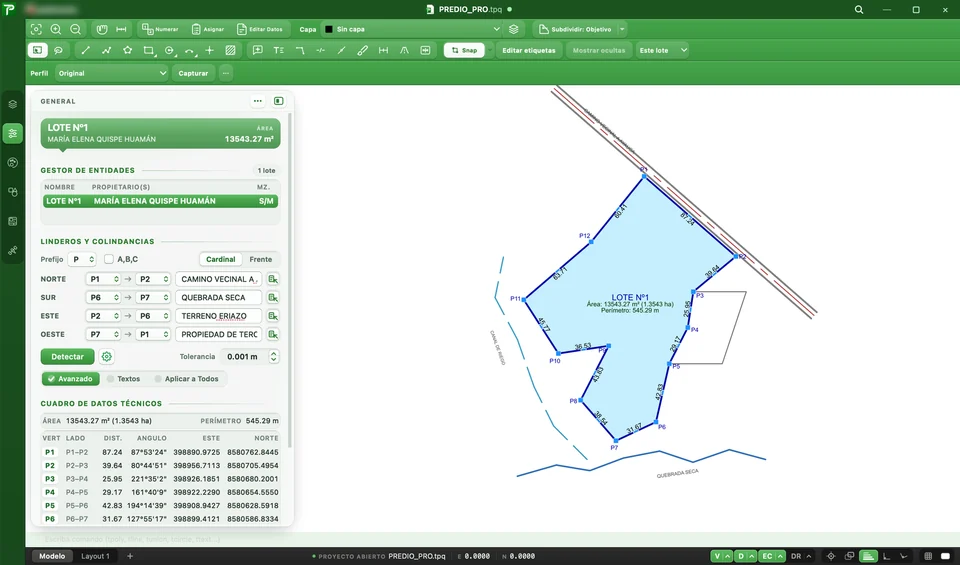Screen dimensions: 960x565
Task: Select the dimension measure tool in drawing toolbar
Action: pyautogui.click(x=383, y=50)
